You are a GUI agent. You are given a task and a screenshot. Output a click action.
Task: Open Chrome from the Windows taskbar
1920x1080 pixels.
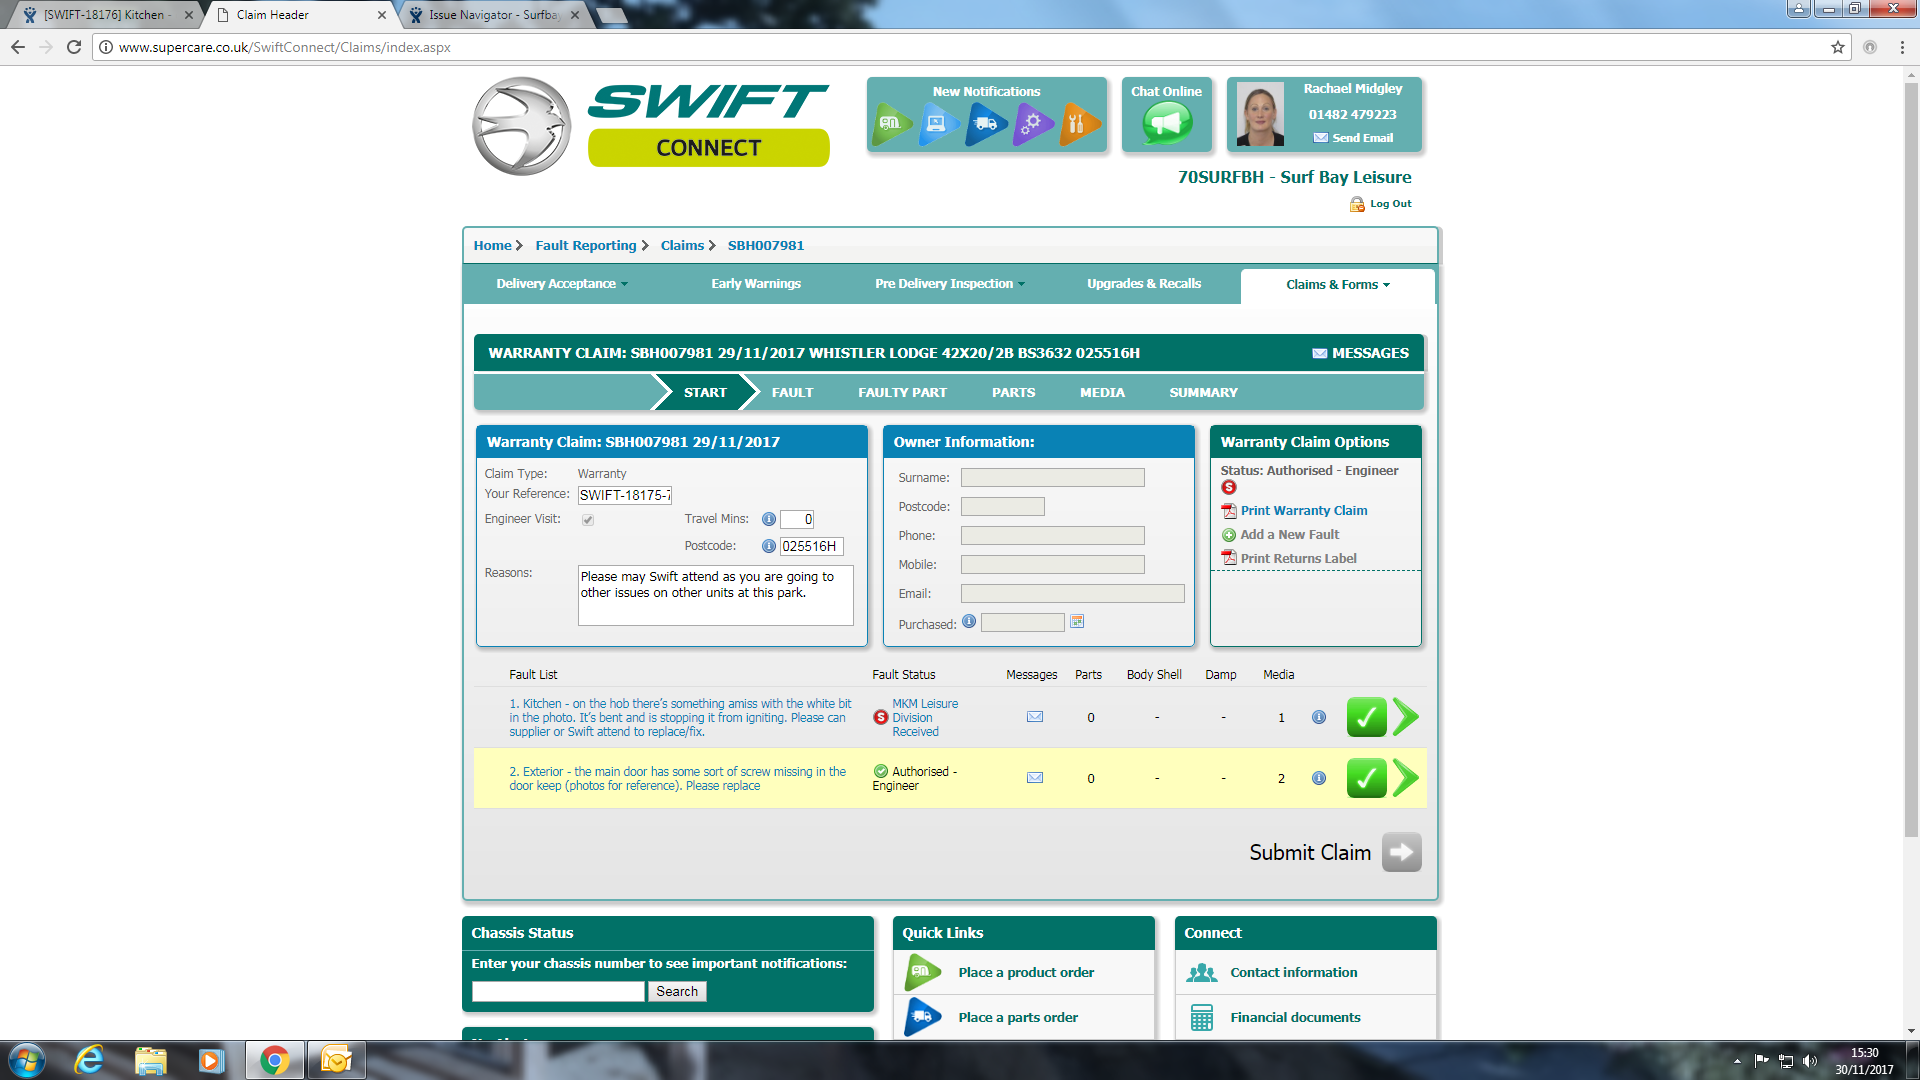(274, 1060)
